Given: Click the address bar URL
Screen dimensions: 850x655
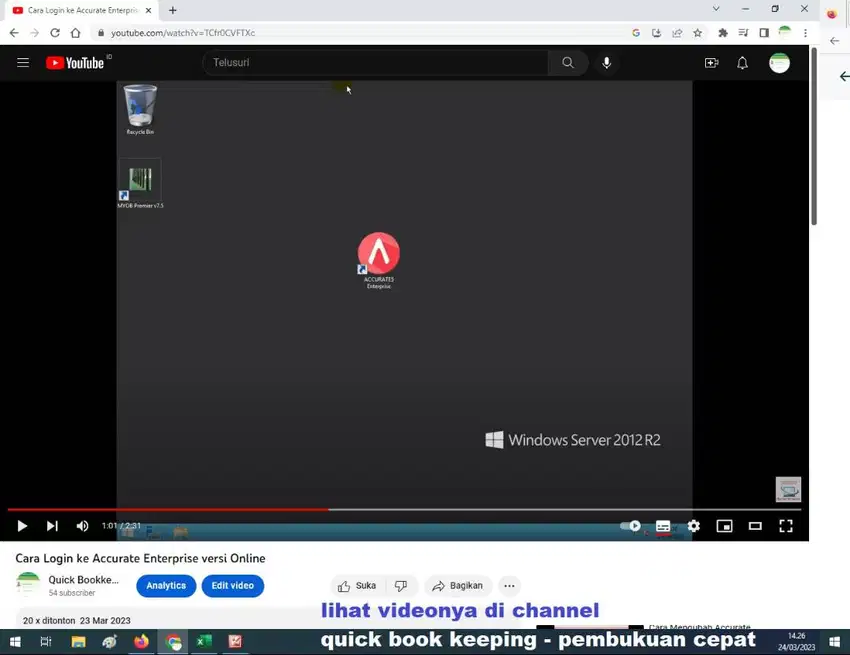Looking at the screenshot, I should (x=183, y=33).
